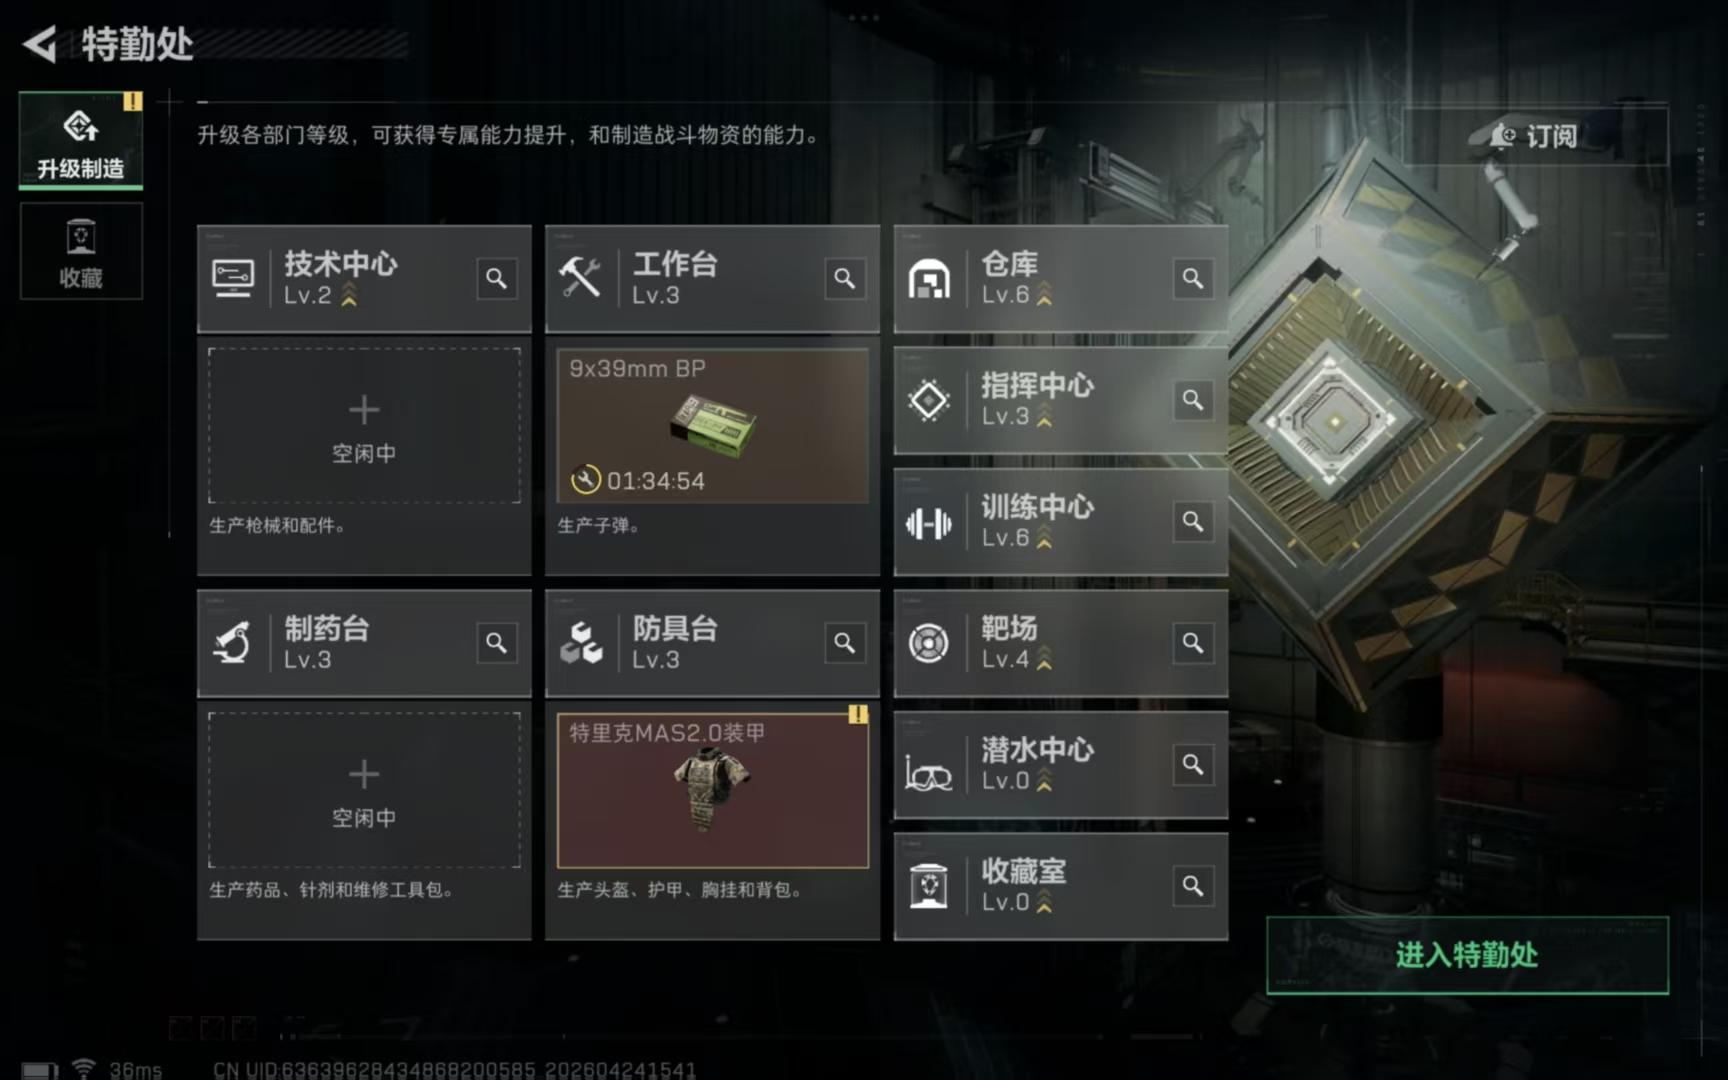
Task: Inspect 工作台 details via magnifier icon
Action: pyautogui.click(x=844, y=278)
